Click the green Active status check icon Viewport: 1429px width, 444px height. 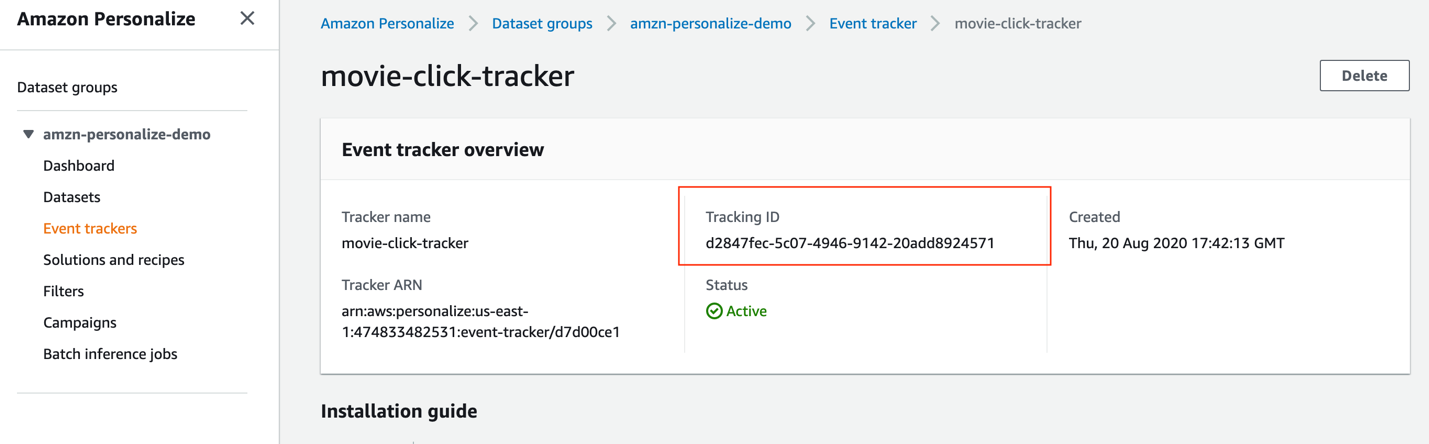[x=714, y=311]
